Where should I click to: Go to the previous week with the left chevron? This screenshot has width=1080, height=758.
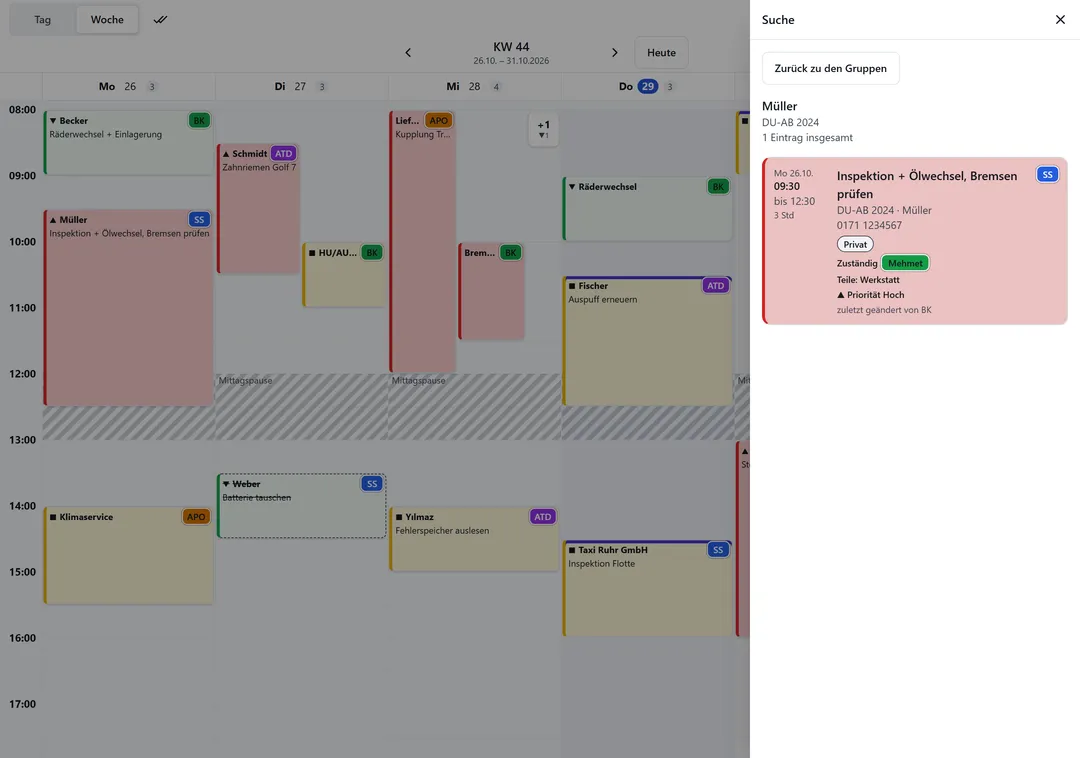(408, 52)
